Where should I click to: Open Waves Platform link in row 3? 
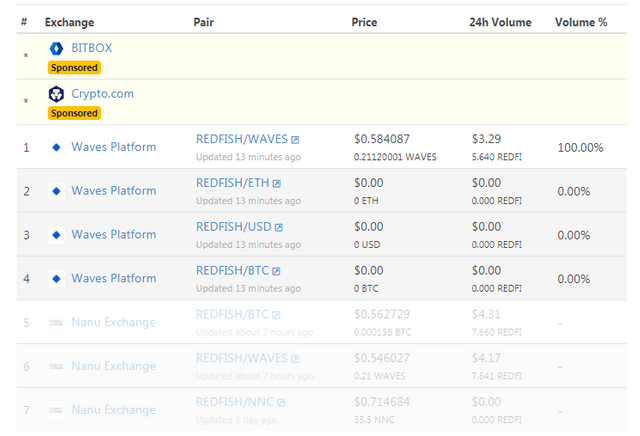(114, 235)
